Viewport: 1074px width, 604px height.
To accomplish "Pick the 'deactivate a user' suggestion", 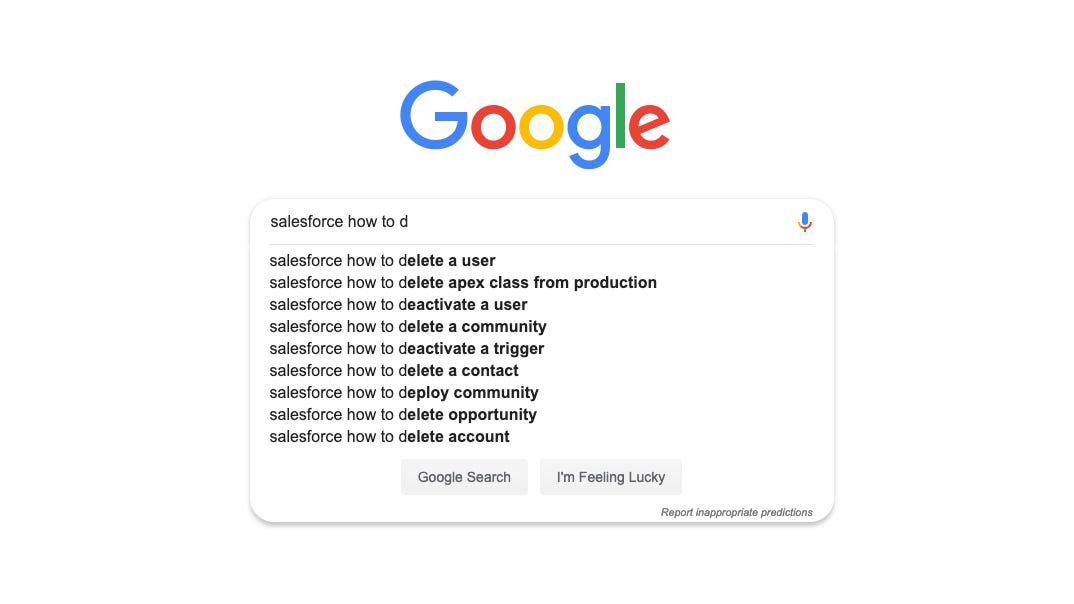I will point(398,305).
